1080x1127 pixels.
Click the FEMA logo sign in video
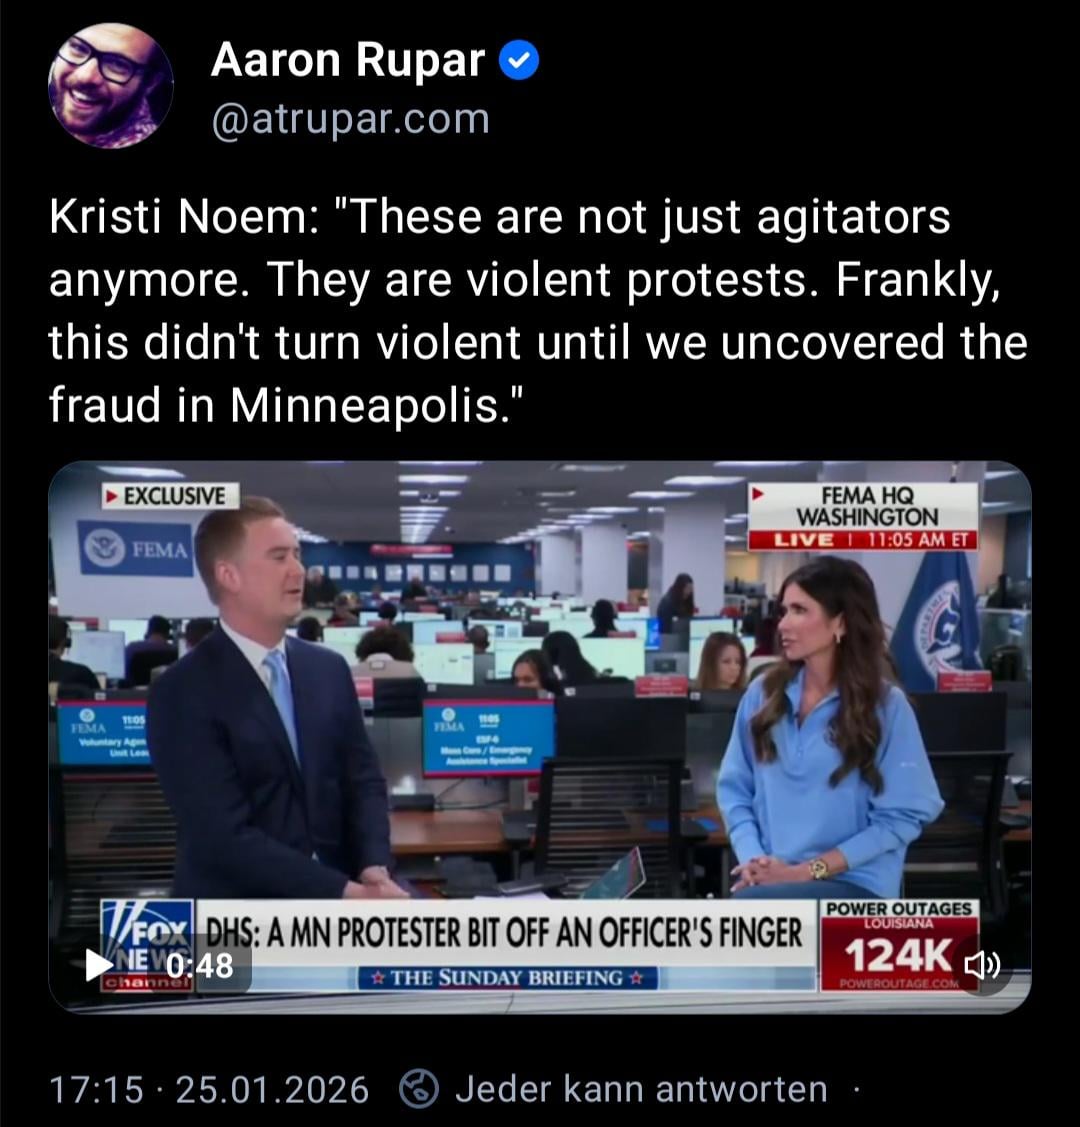pos(136,548)
